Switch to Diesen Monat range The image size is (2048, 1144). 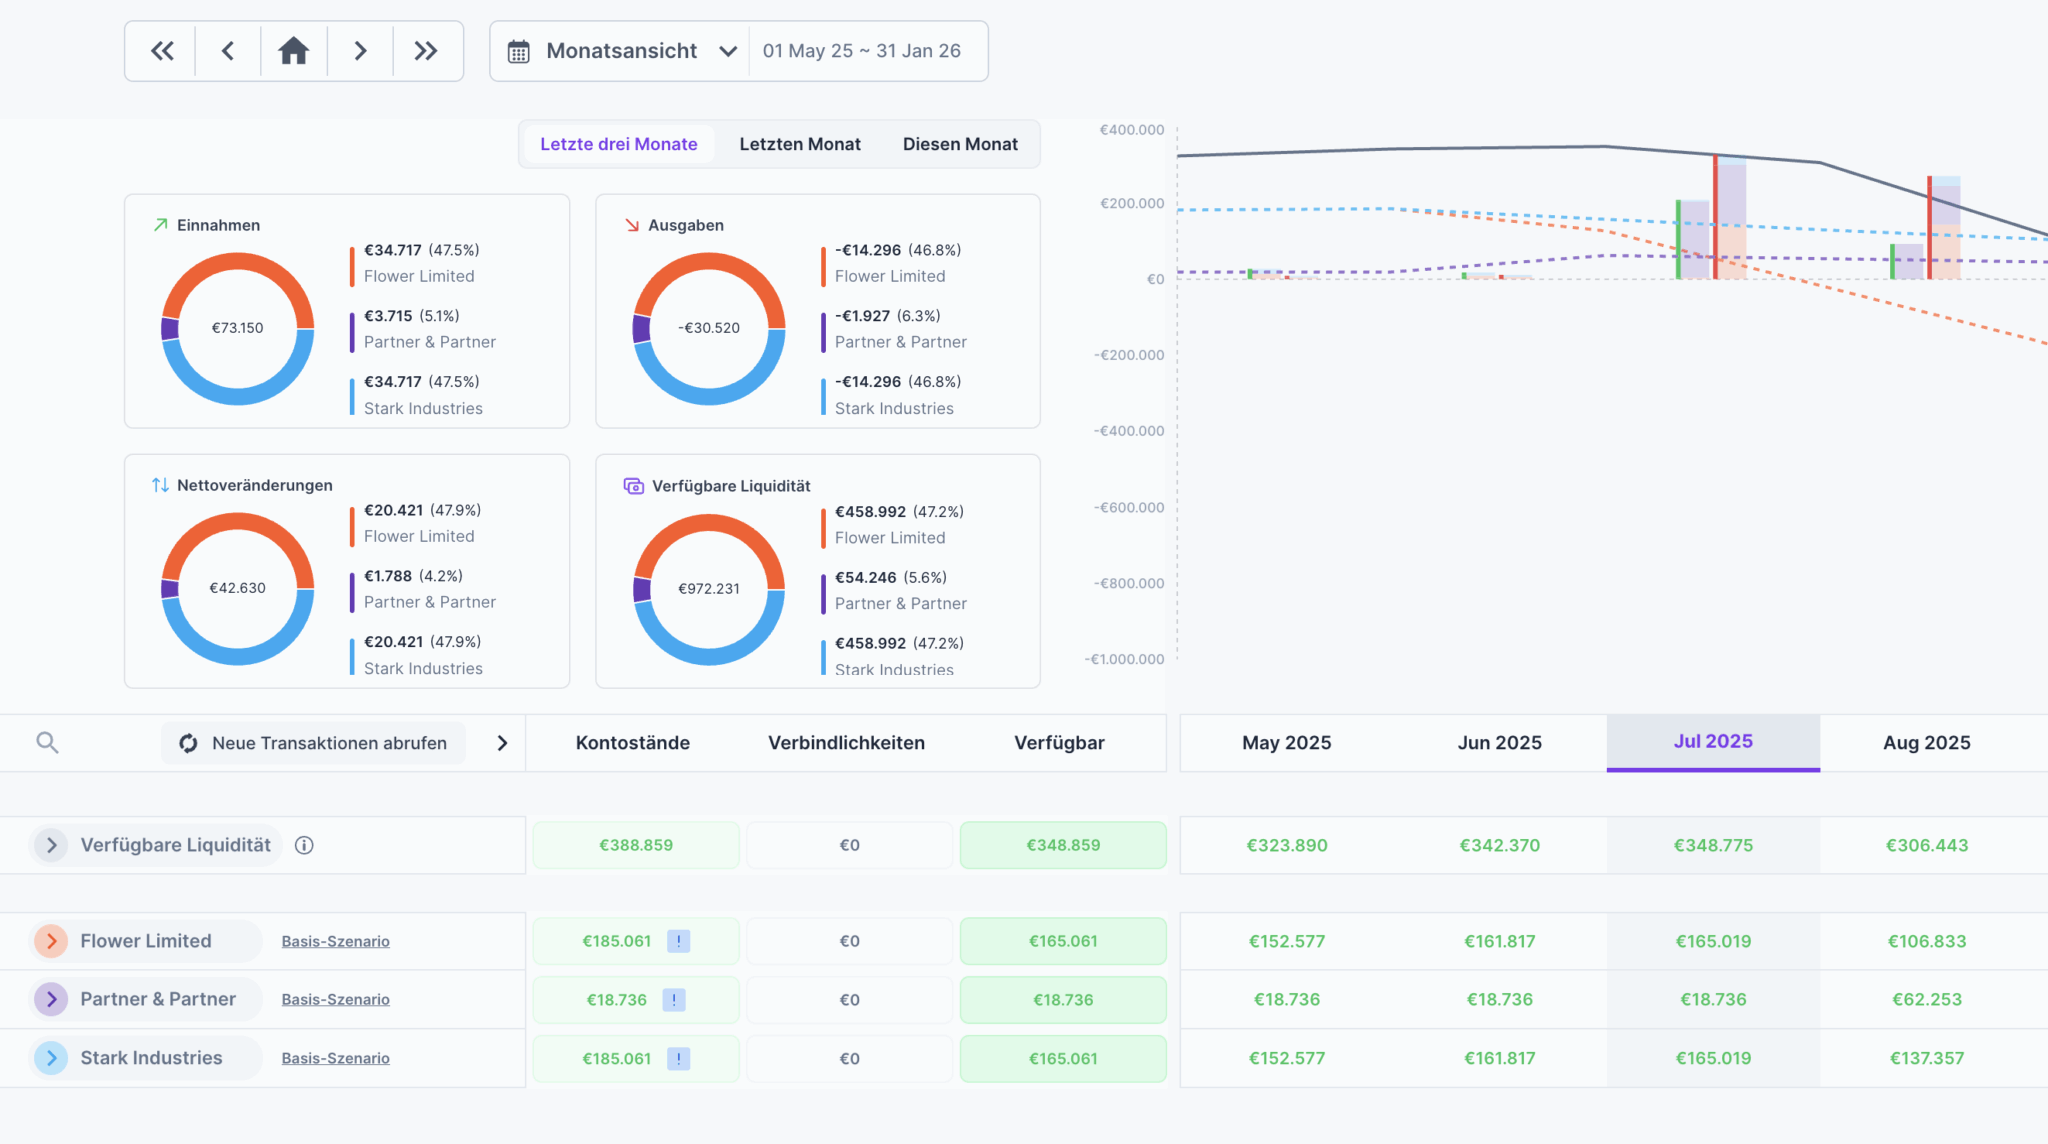[959, 144]
